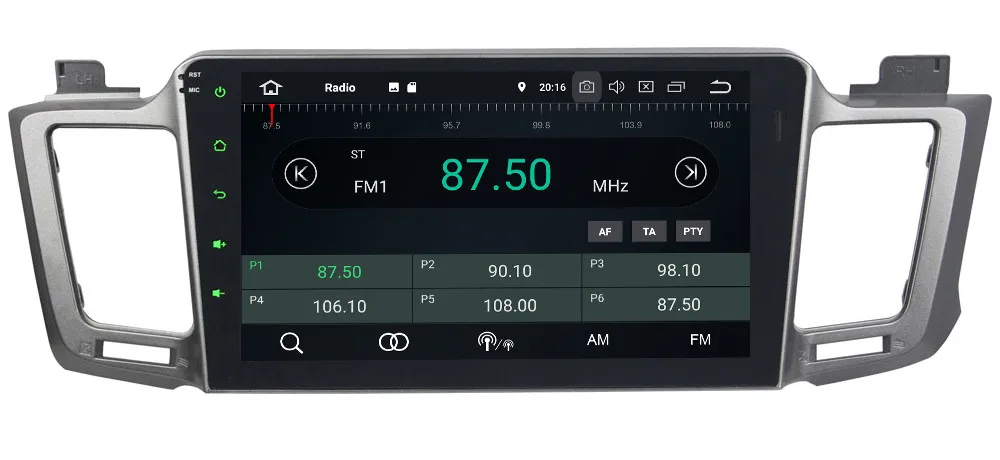The width and height of the screenshot is (1000, 460).
Task: Select preset P6 87.50
Action: [x=666, y=304]
